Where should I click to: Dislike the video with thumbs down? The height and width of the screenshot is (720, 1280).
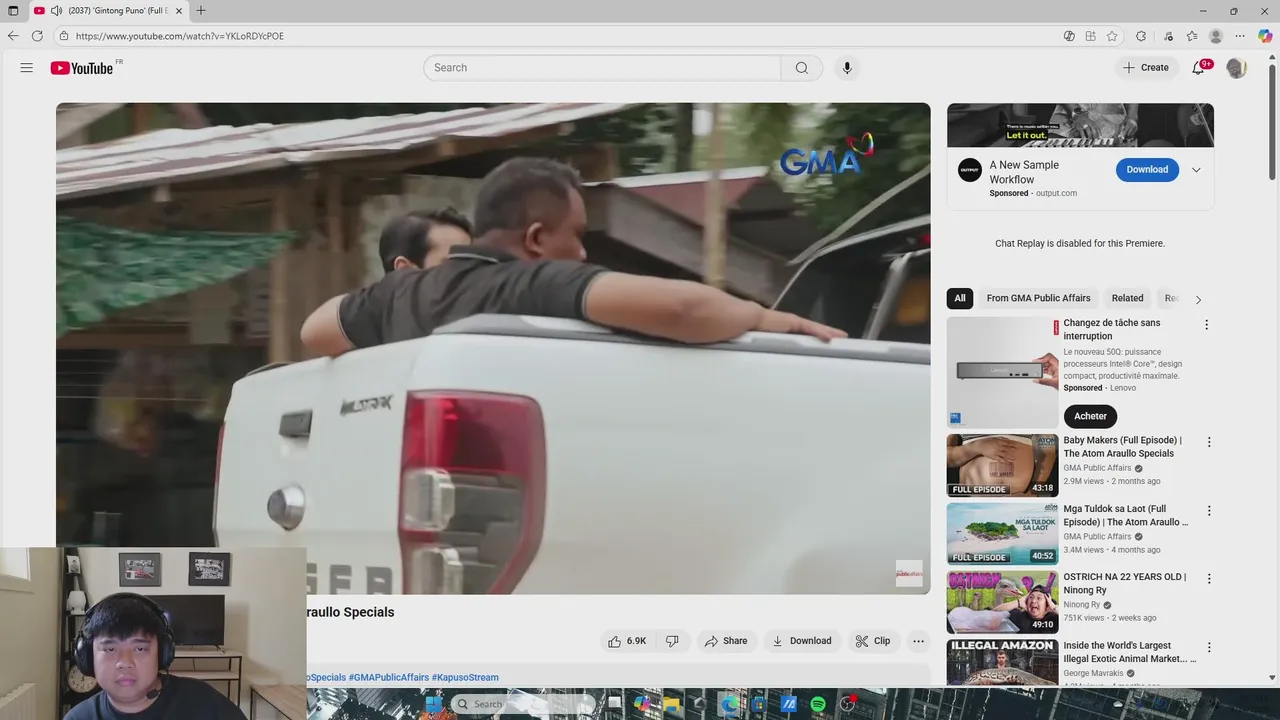click(x=672, y=641)
